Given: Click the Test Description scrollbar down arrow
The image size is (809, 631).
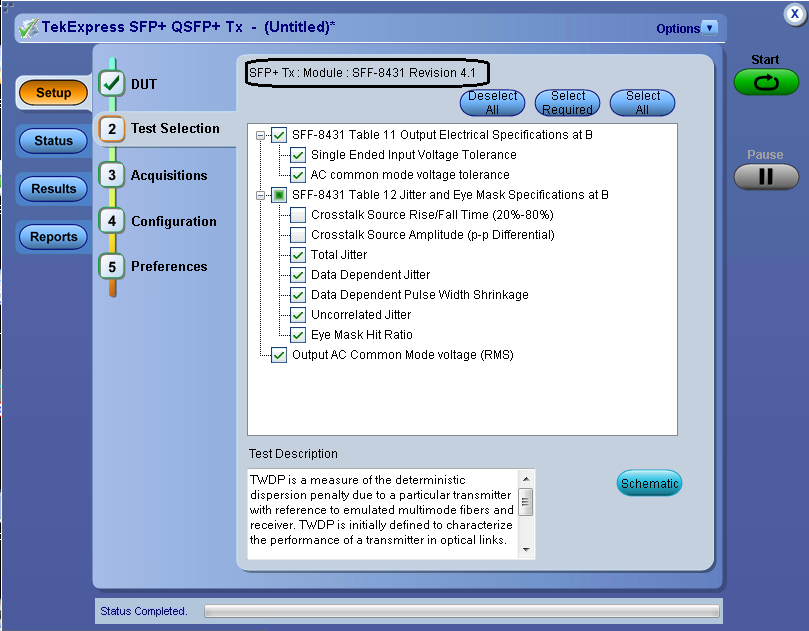Looking at the screenshot, I should 527,551.
